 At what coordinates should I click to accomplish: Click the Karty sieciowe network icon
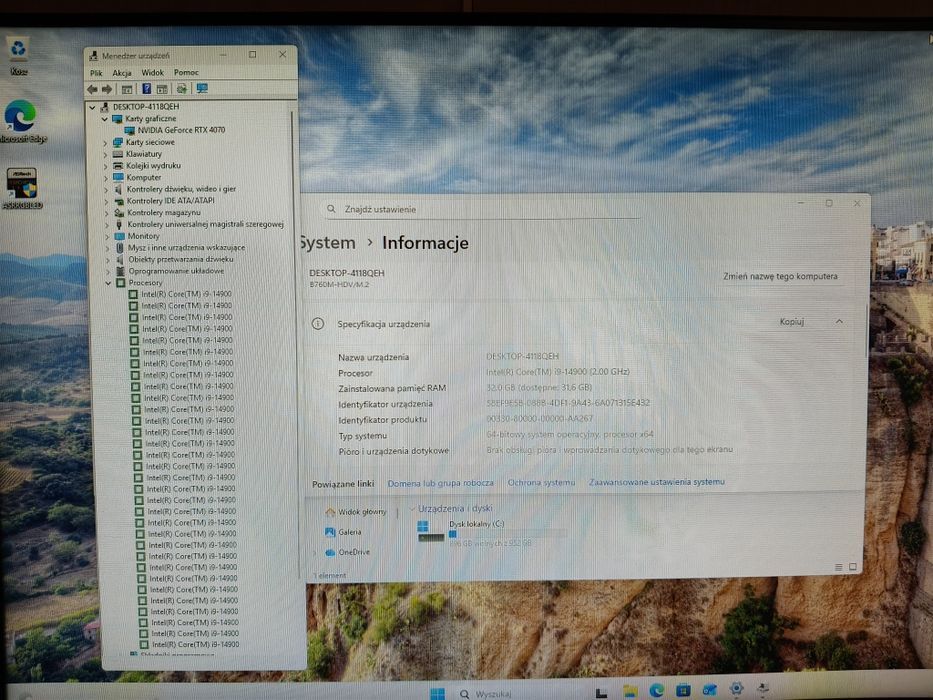(x=118, y=142)
